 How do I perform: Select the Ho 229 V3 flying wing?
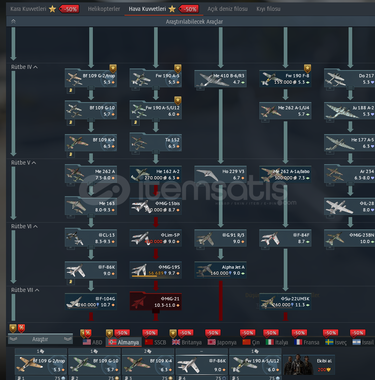tap(220, 175)
